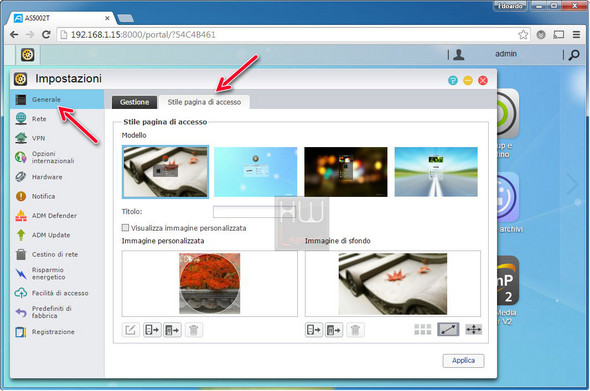Click the Applica button

[x=463, y=361]
